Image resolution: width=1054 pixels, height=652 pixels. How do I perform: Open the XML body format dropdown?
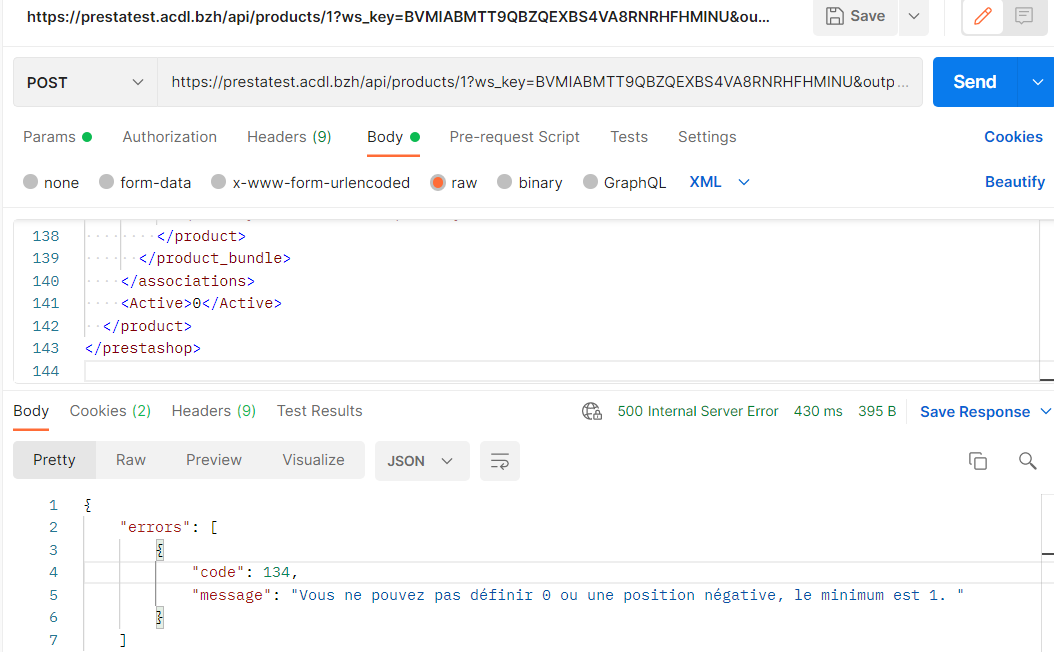coord(716,182)
